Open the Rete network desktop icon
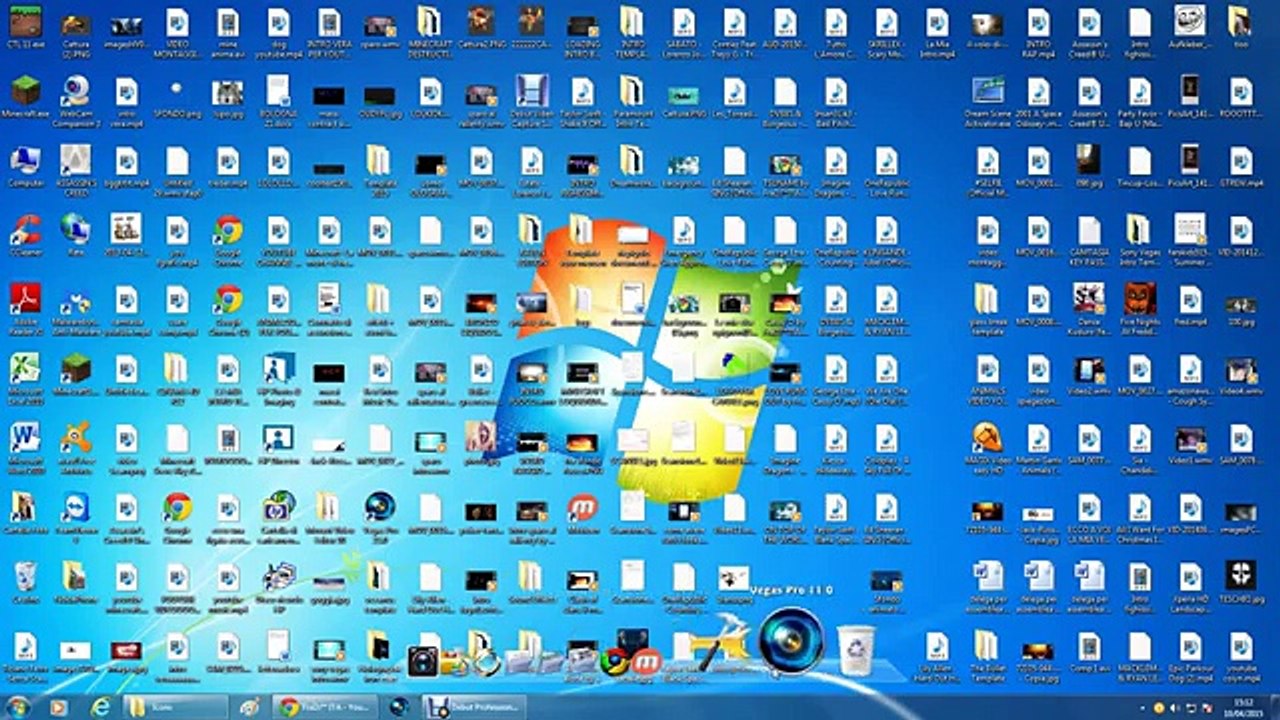The width and height of the screenshot is (1280, 720). 75,236
